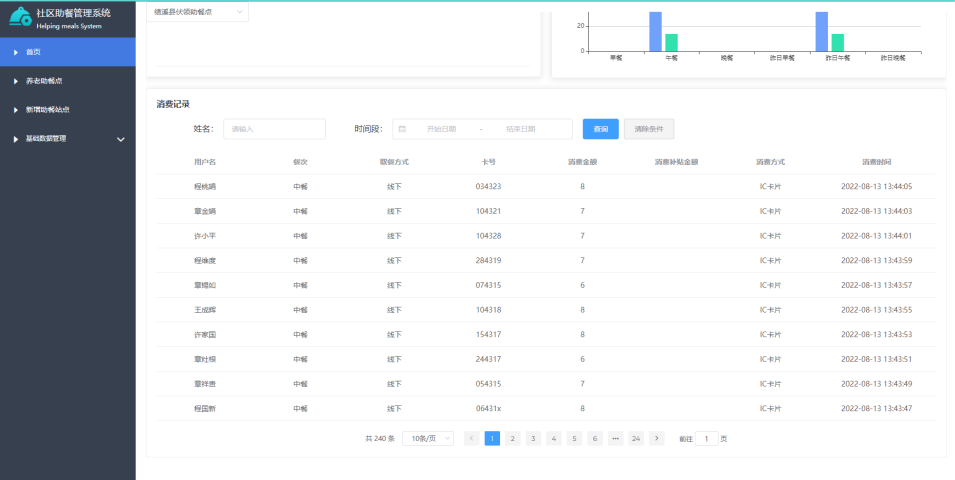This screenshot has width=955, height=480.
Task: Go to next page with right arrow
Action: (656, 438)
